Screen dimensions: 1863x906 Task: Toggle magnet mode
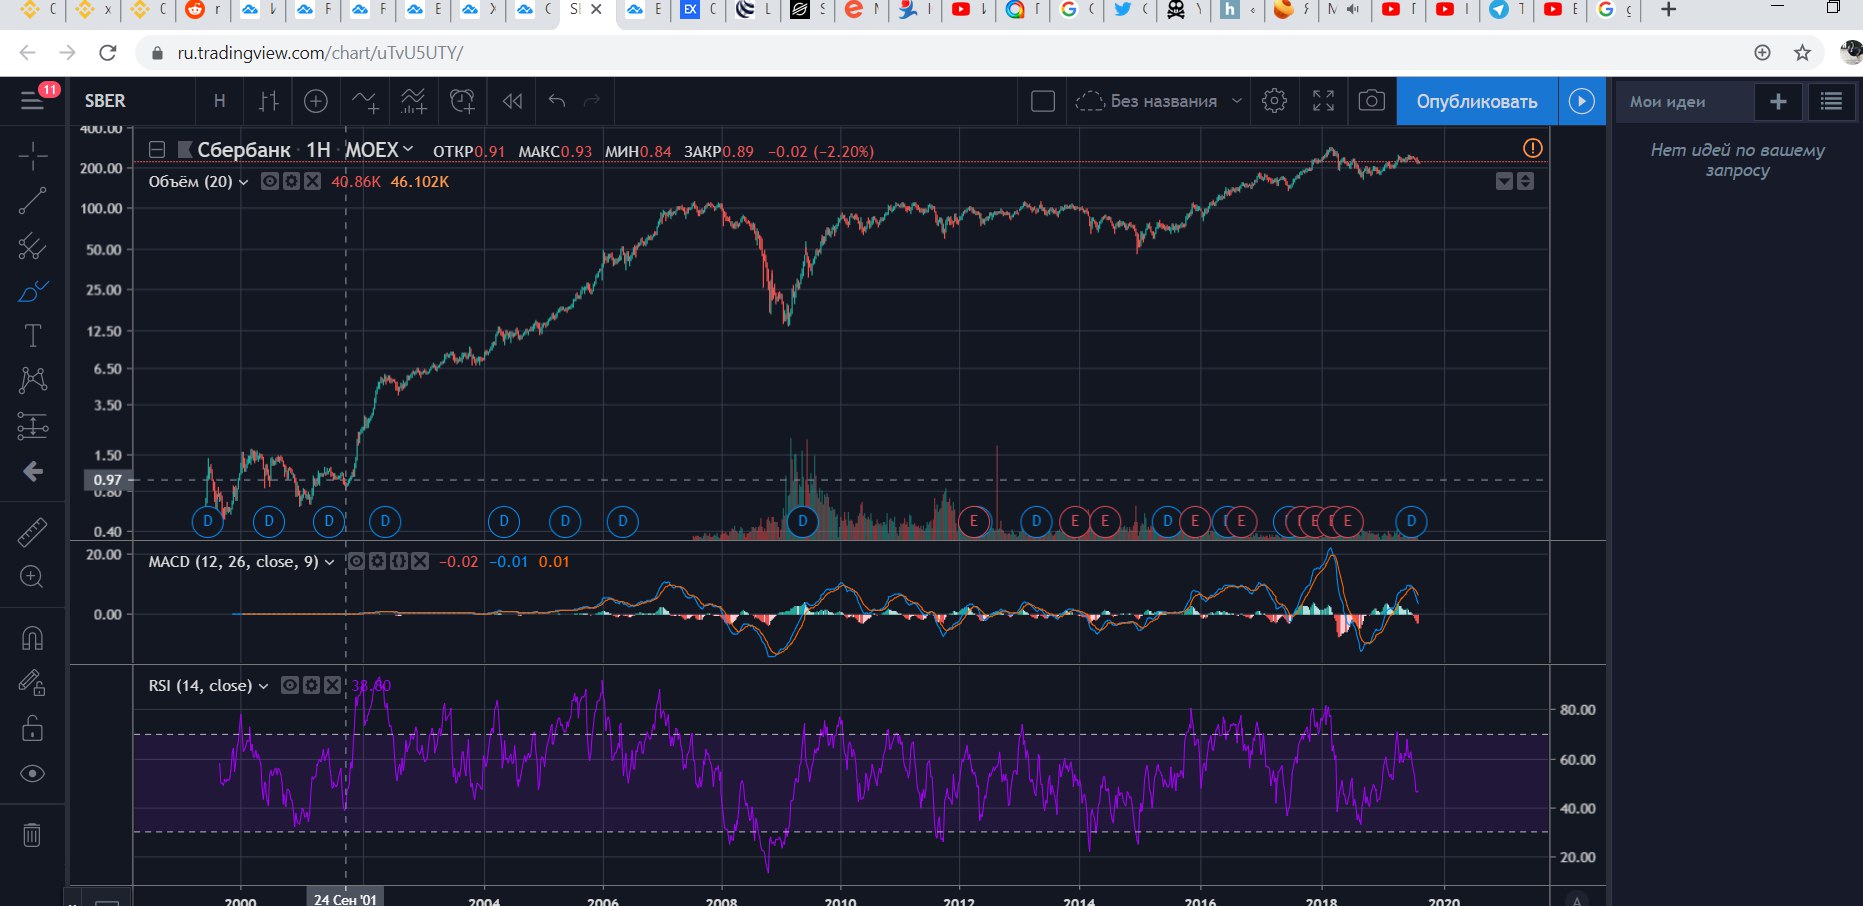(32, 638)
